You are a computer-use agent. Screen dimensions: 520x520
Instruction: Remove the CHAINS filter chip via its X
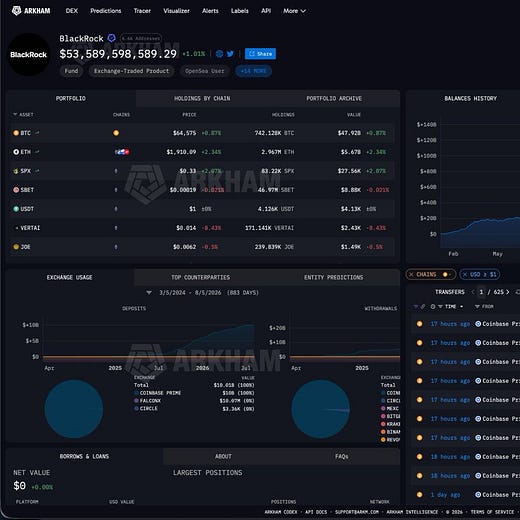coord(411,274)
